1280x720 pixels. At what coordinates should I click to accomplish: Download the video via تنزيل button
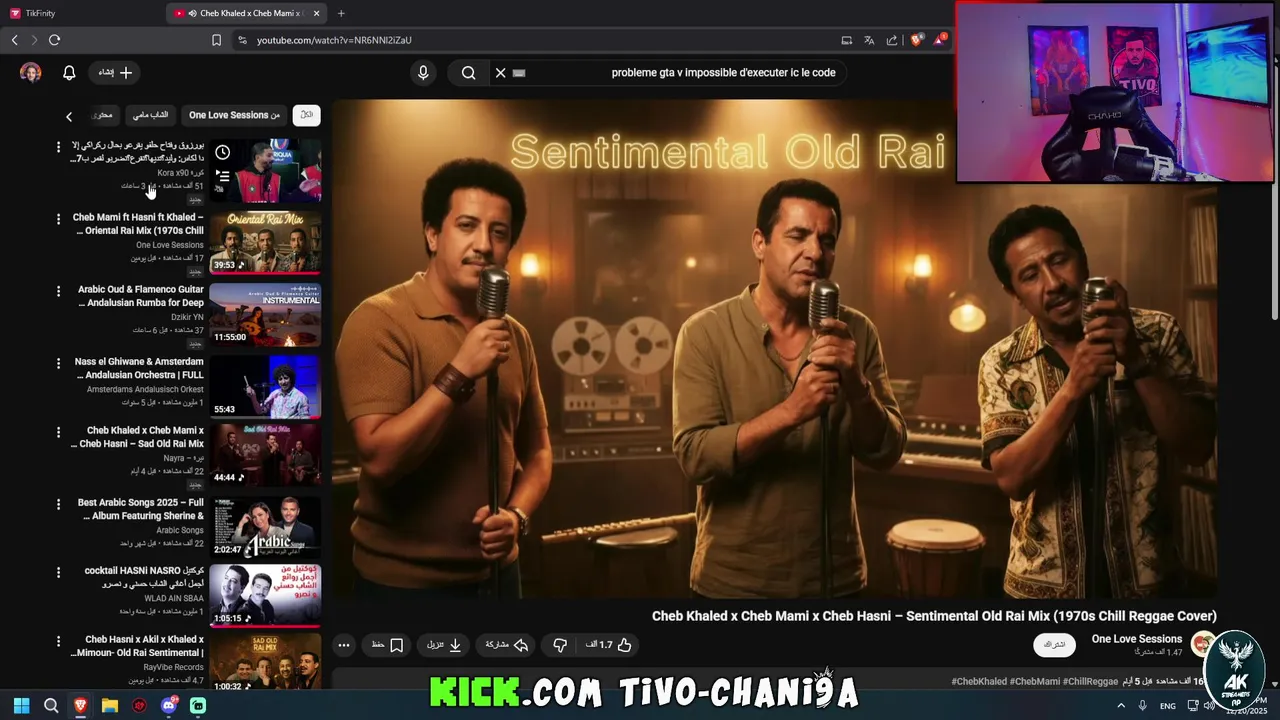[x=445, y=645]
